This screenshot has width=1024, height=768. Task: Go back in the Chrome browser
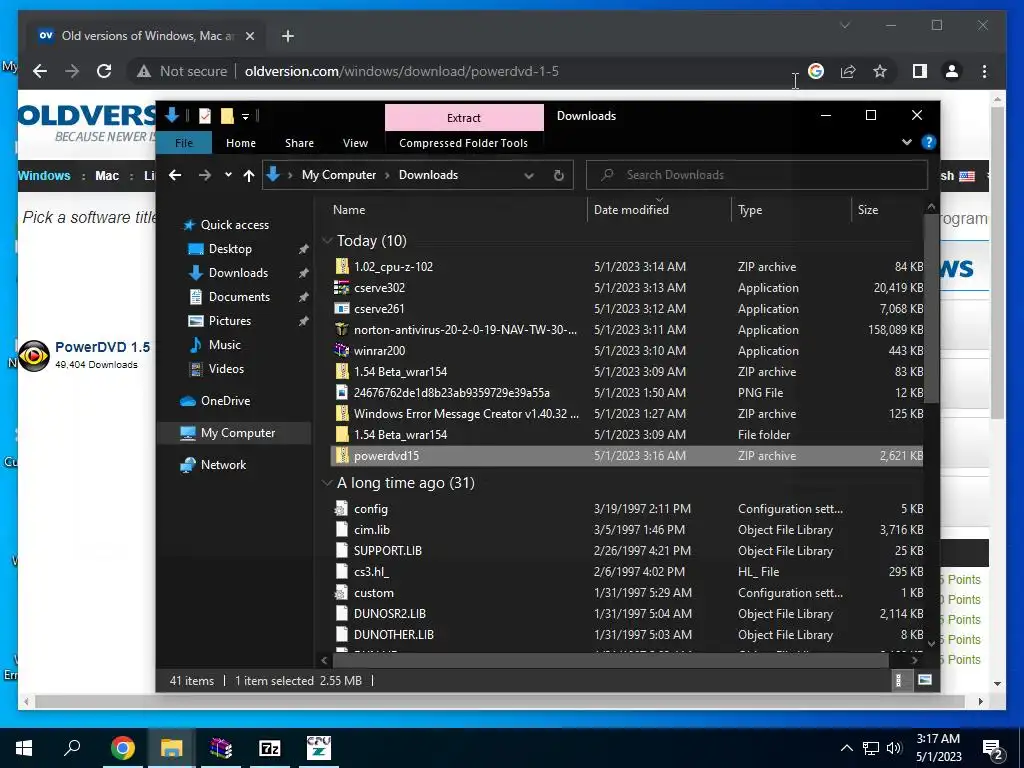point(40,71)
